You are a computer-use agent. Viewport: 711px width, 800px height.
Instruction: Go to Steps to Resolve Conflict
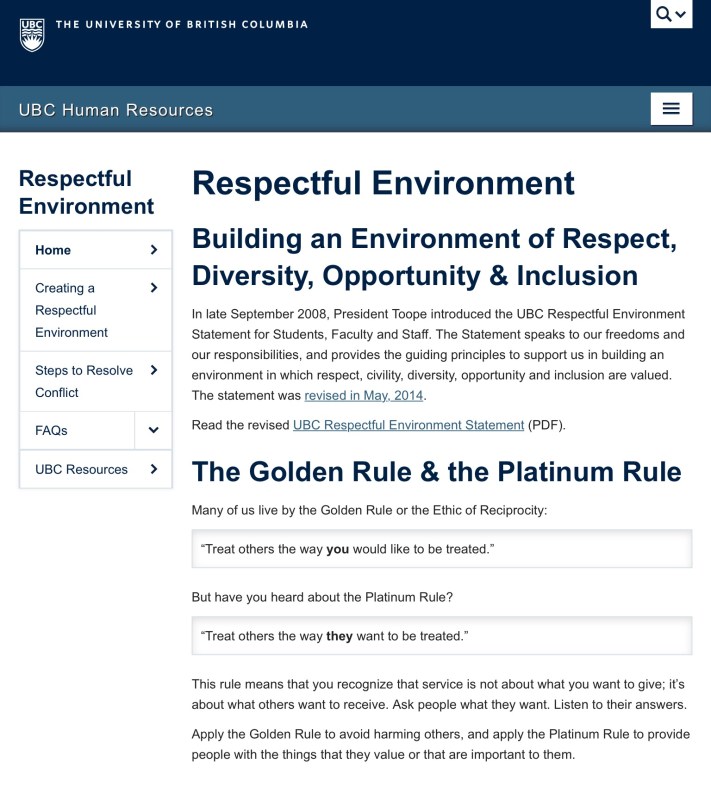click(83, 381)
